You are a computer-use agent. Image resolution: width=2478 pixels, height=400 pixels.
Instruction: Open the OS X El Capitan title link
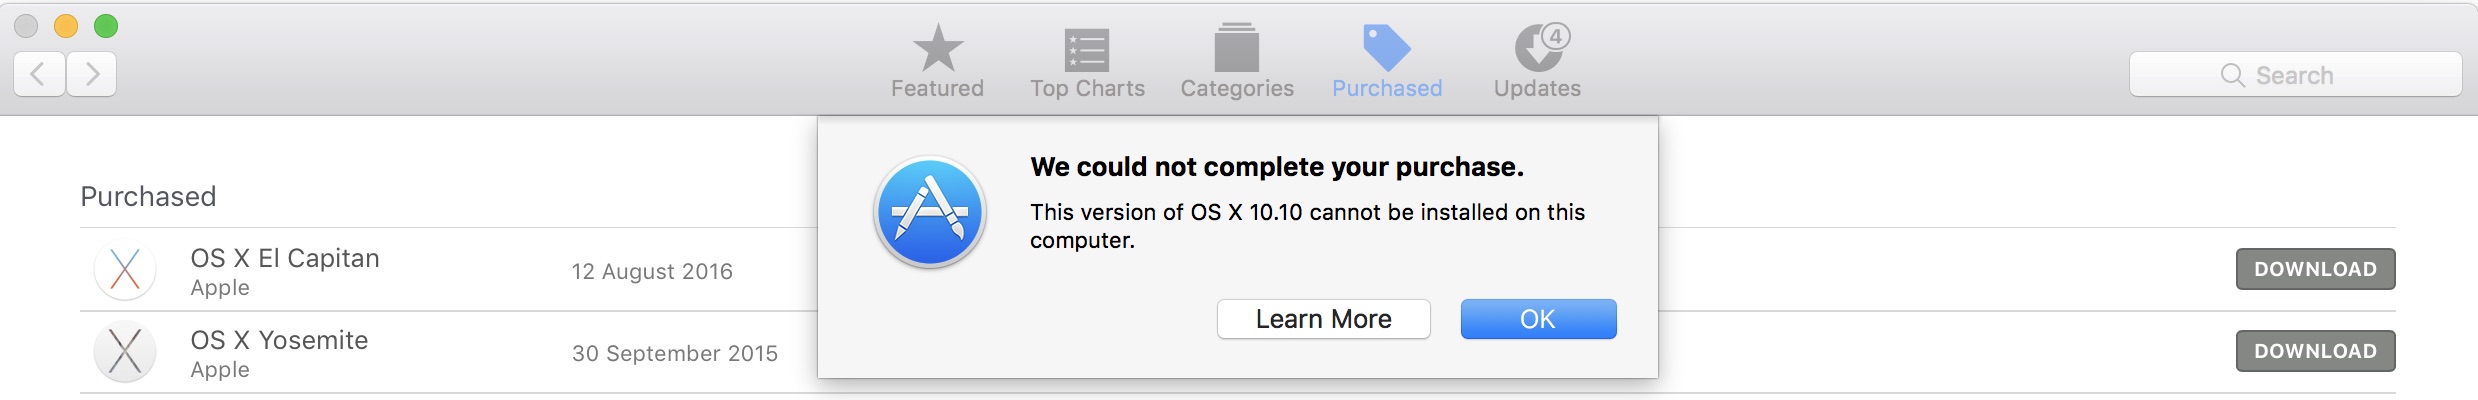pos(285,258)
